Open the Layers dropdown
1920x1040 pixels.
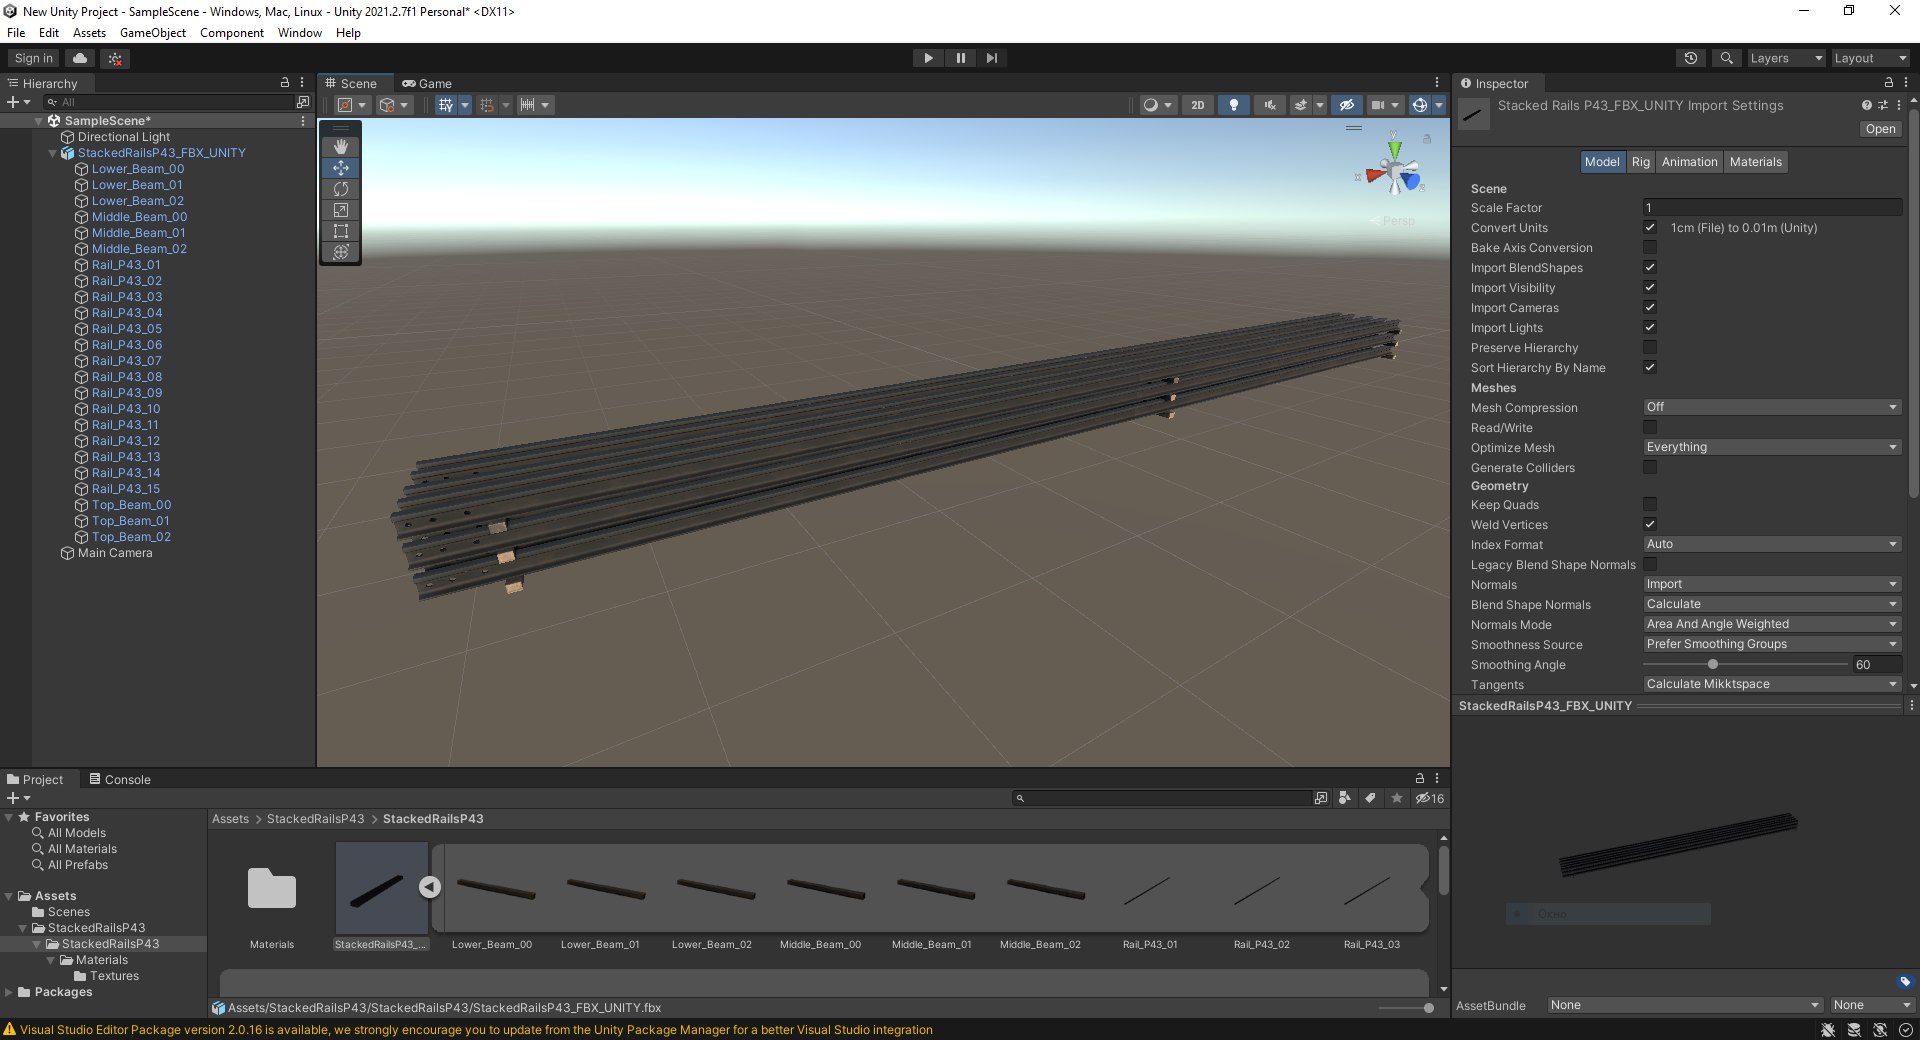[1785, 58]
